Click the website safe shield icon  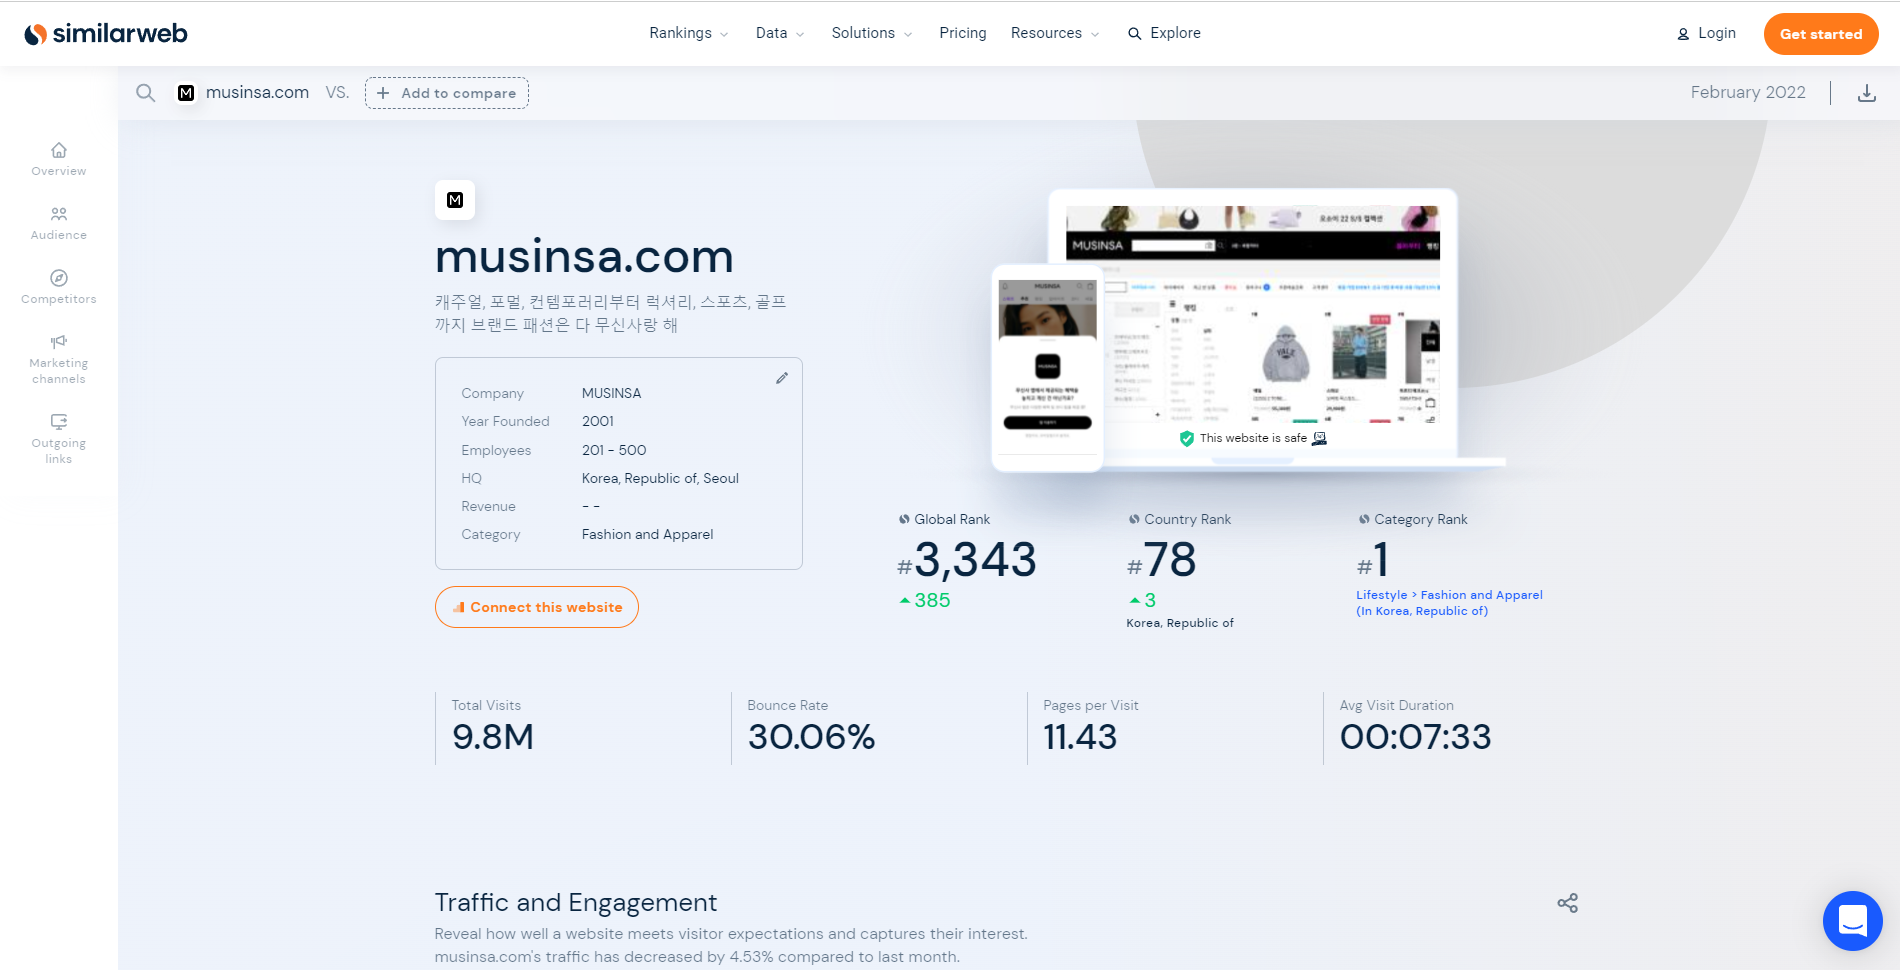coord(1187,438)
